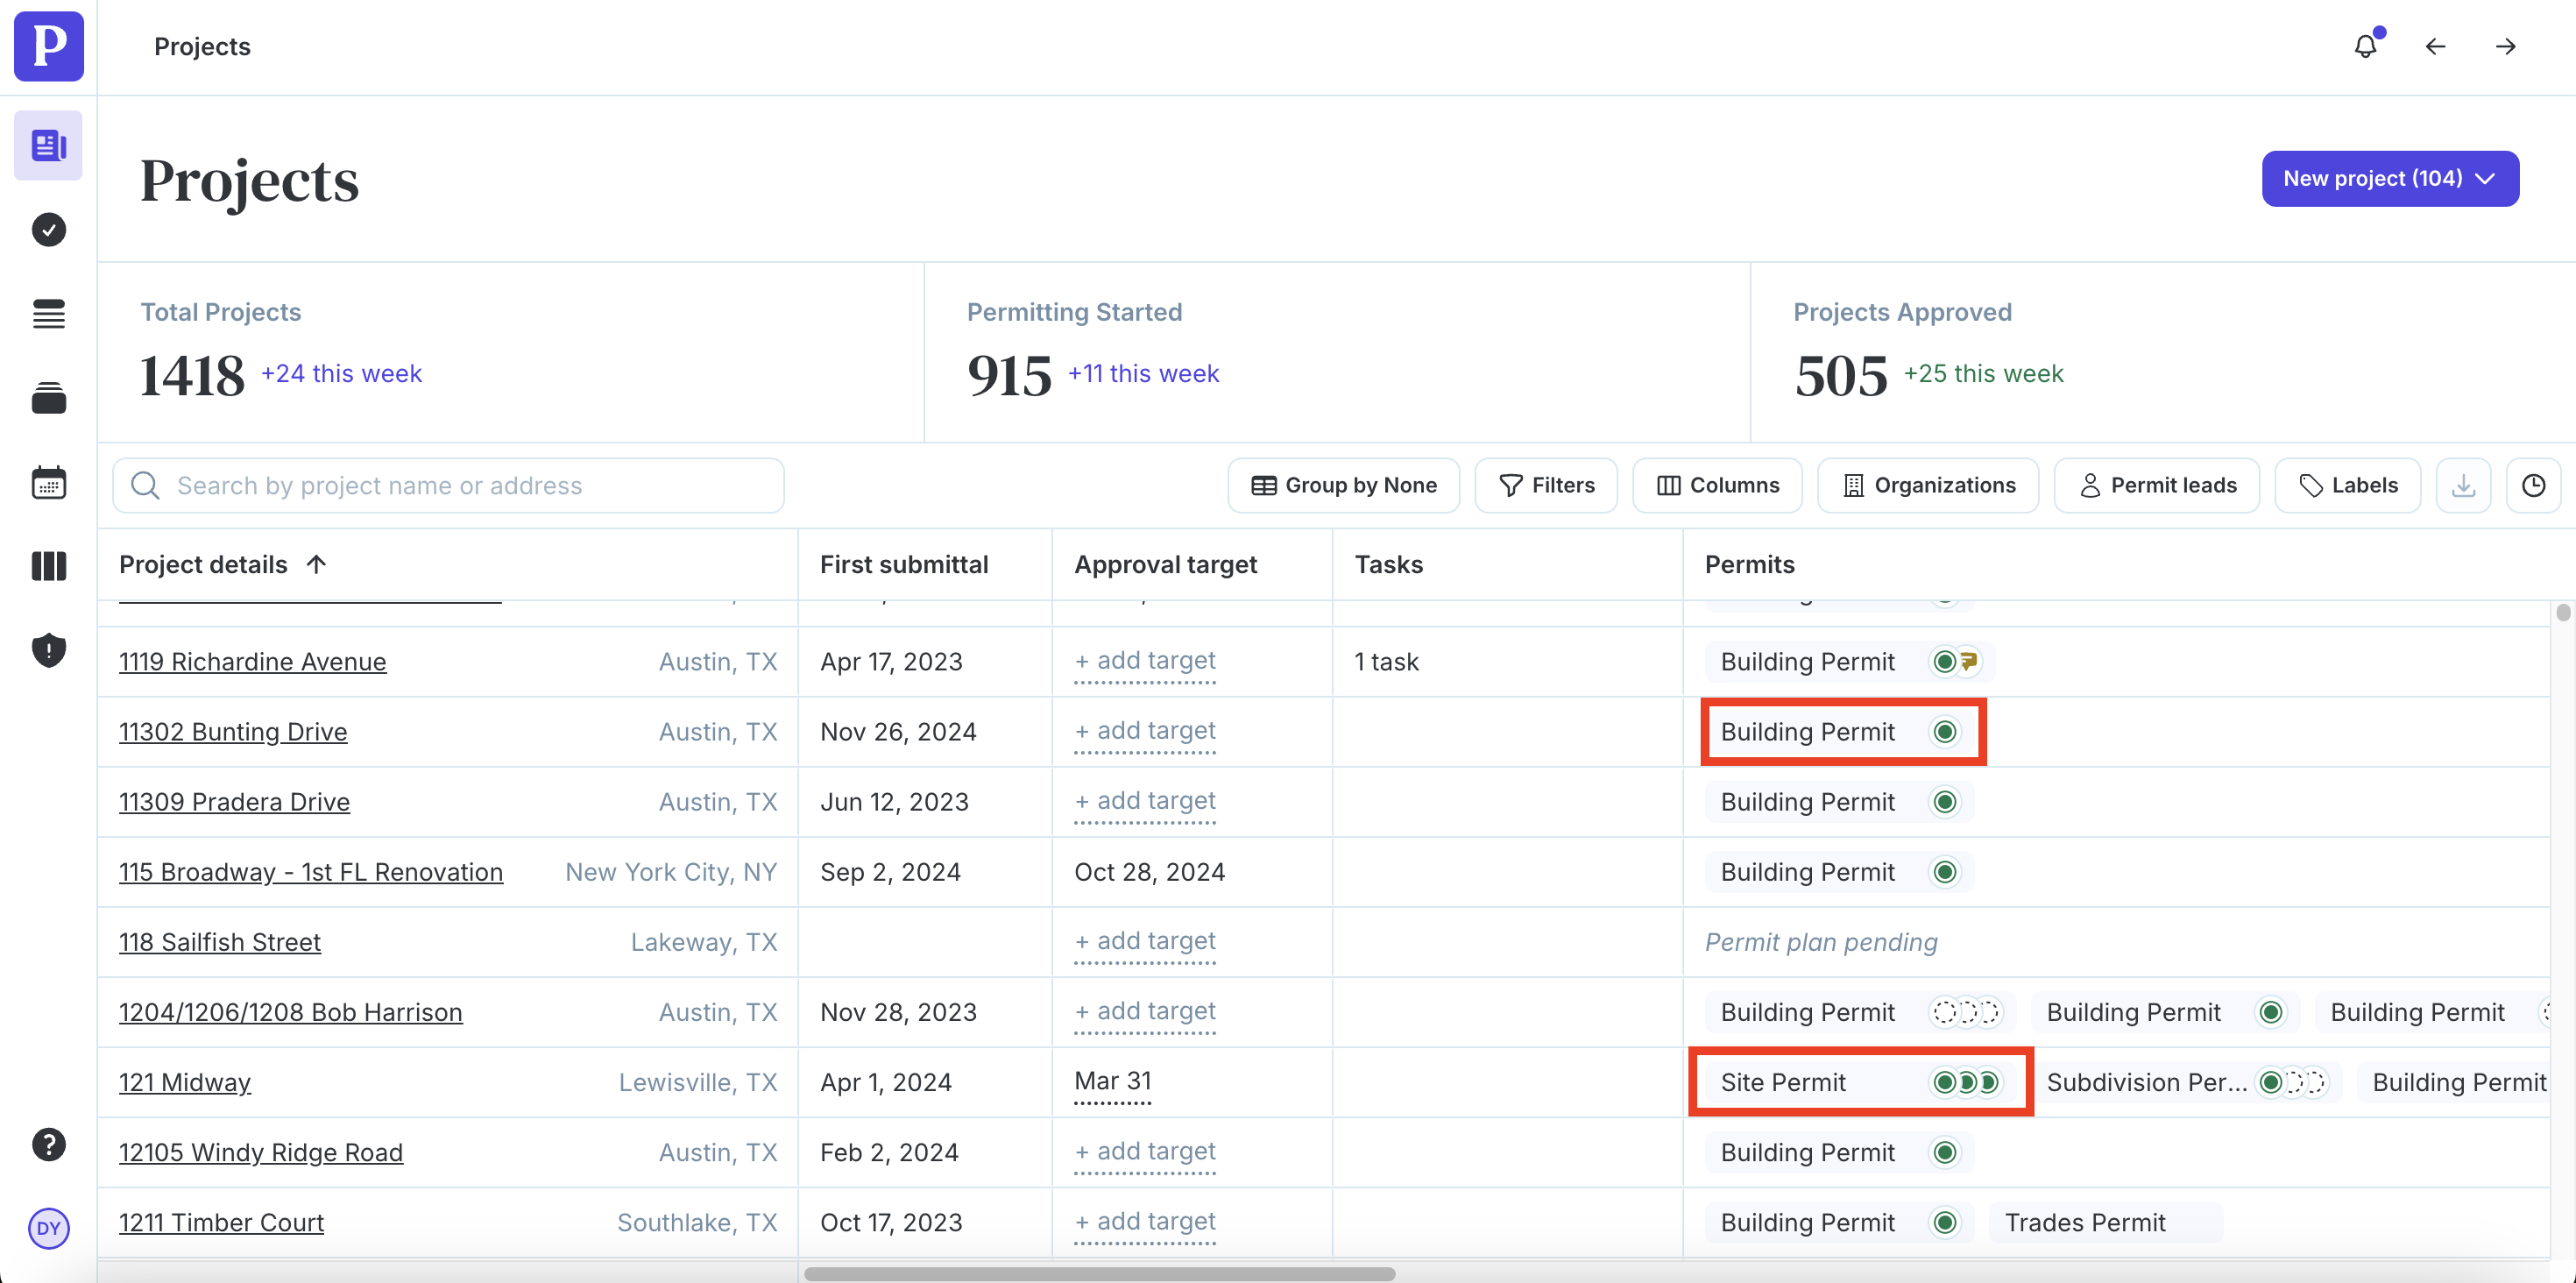Open the calendar sidebar icon

coord(48,482)
